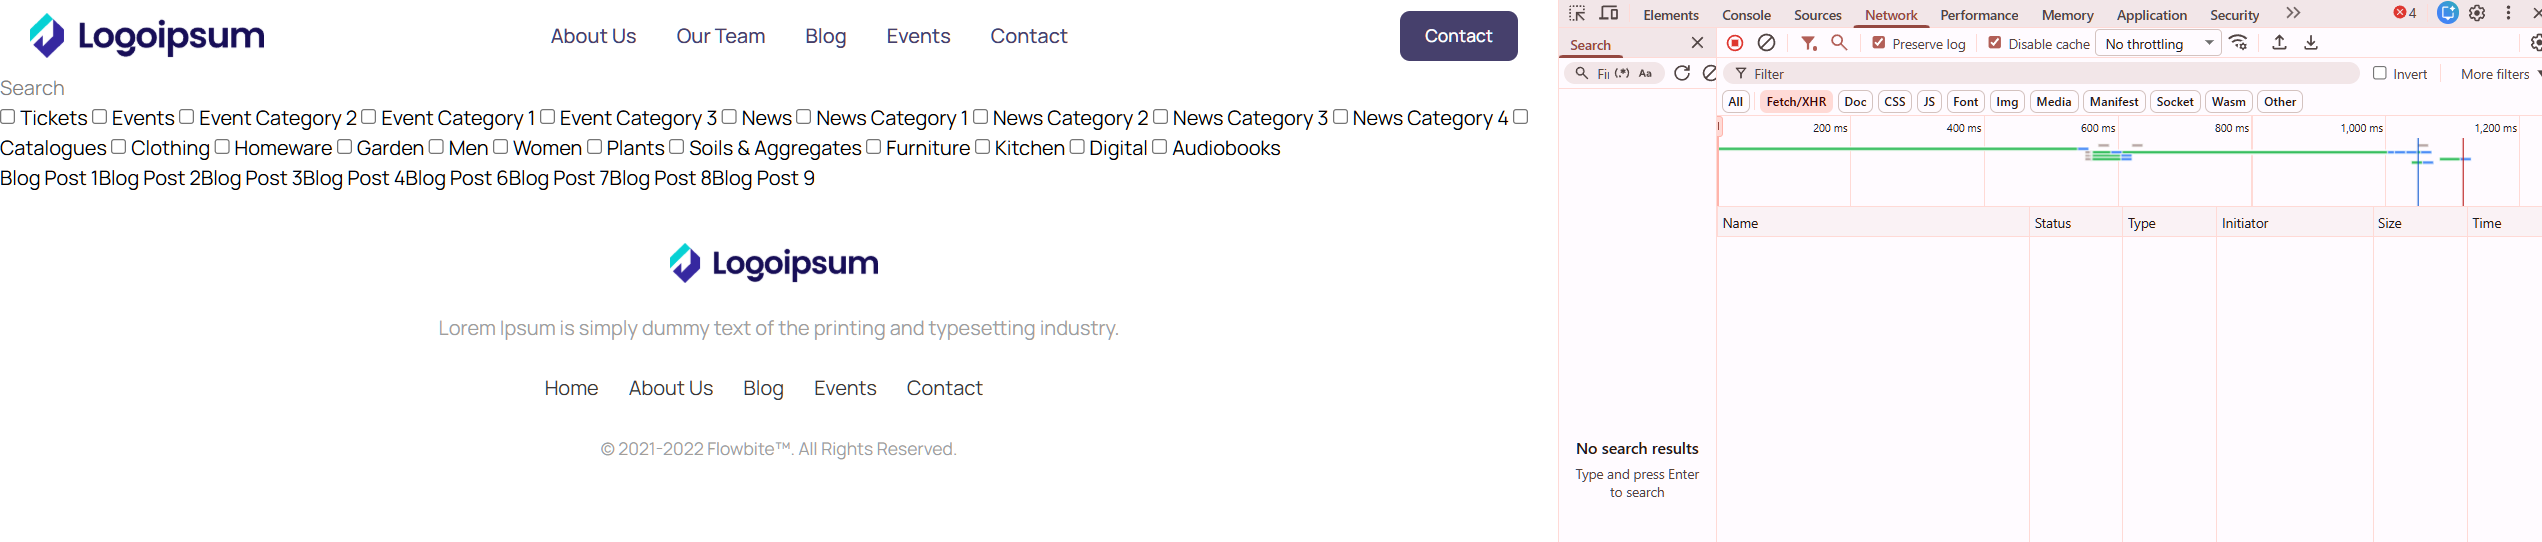The height and width of the screenshot is (542, 2542).
Task: Enable the Invert filter checkbox
Action: coord(2380,73)
